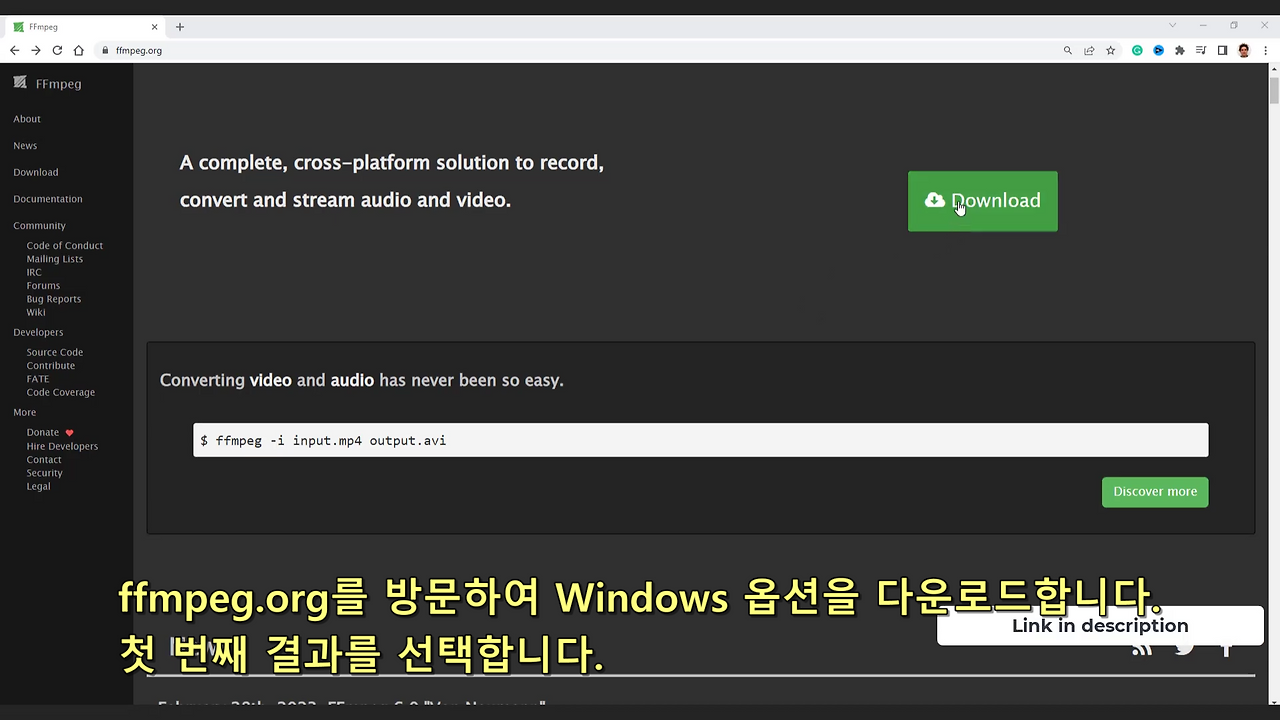Toggle the side panel icon in Chrome
The image size is (1280, 720).
click(1222, 50)
